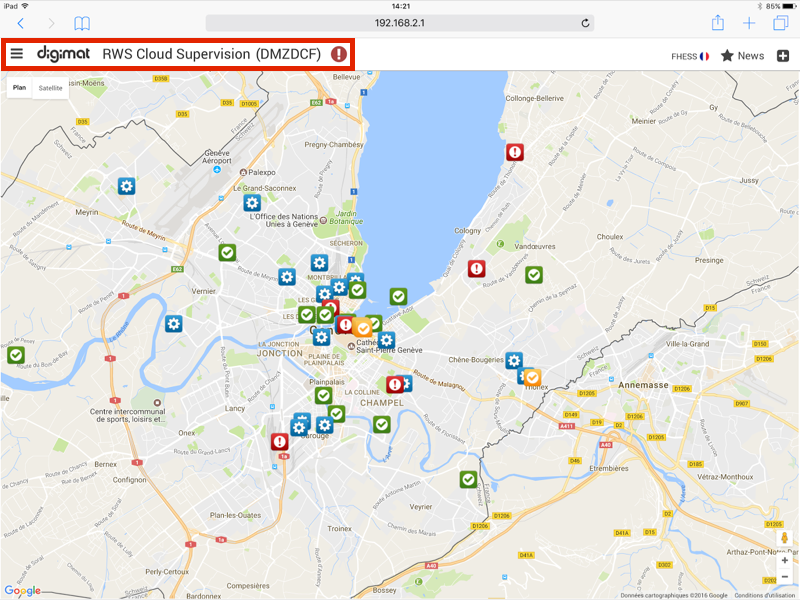Screen dimensions: 800x600
Task: Select the blue gear marker near Meyrin
Action: (127, 186)
